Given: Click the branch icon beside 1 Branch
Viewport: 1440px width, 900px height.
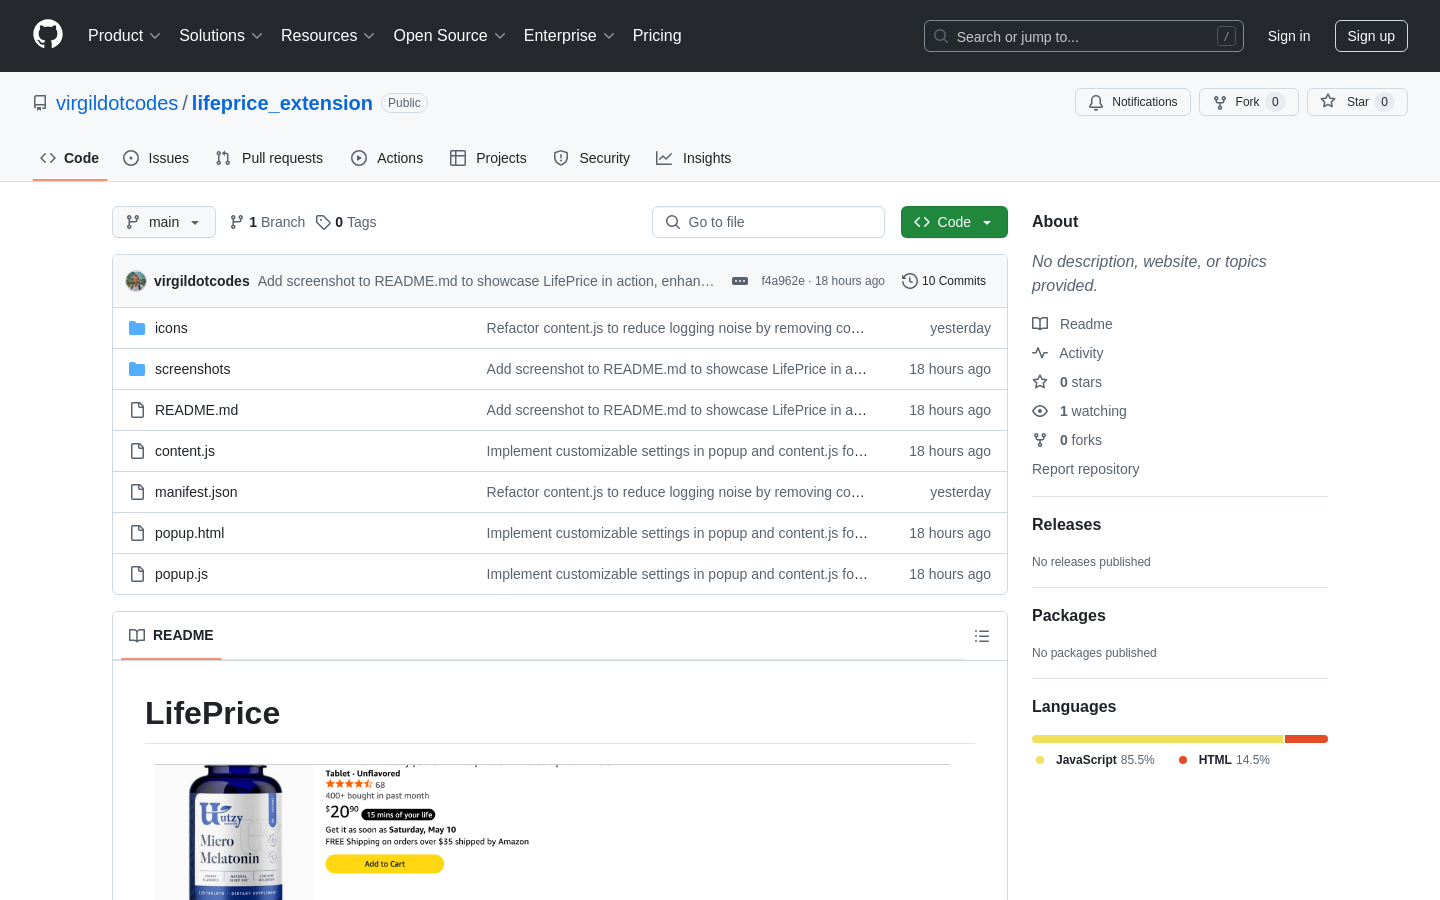Looking at the screenshot, I should click(x=237, y=222).
